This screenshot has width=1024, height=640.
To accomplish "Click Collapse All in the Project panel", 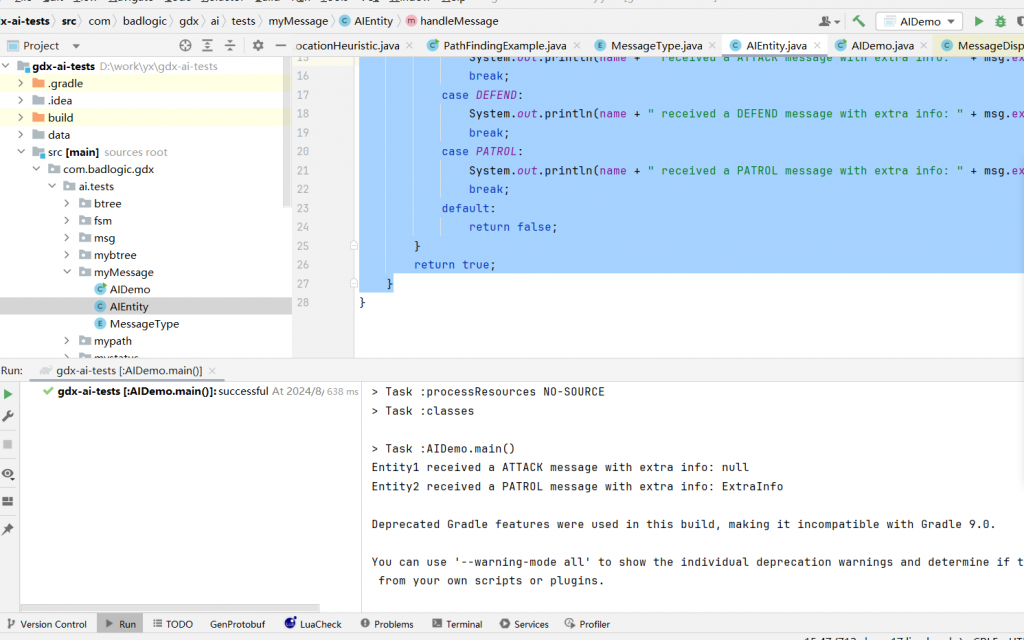I will coord(231,45).
